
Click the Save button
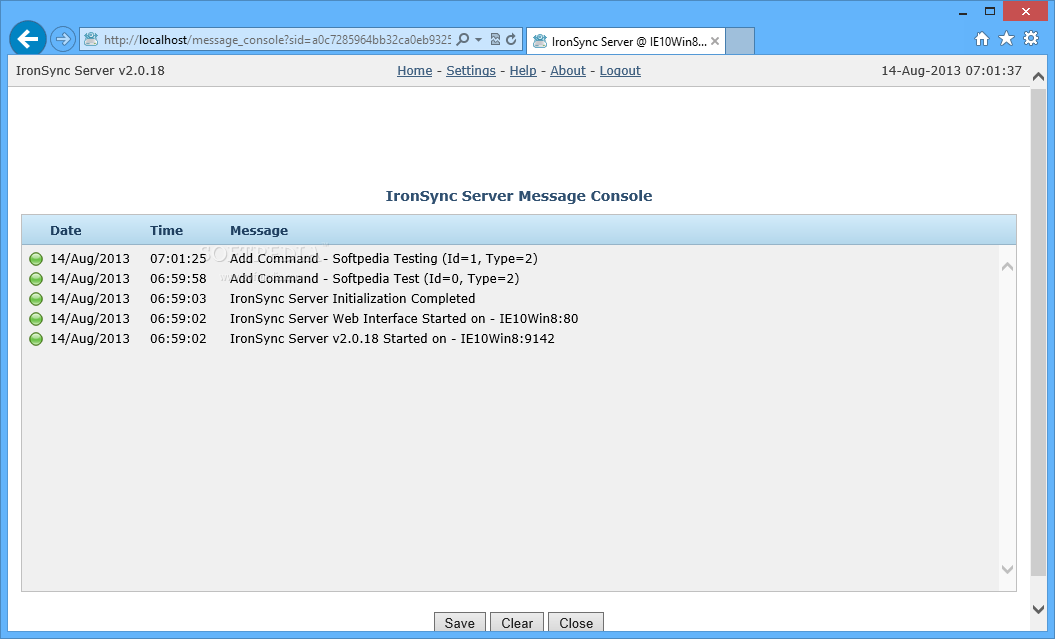click(x=460, y=623)
